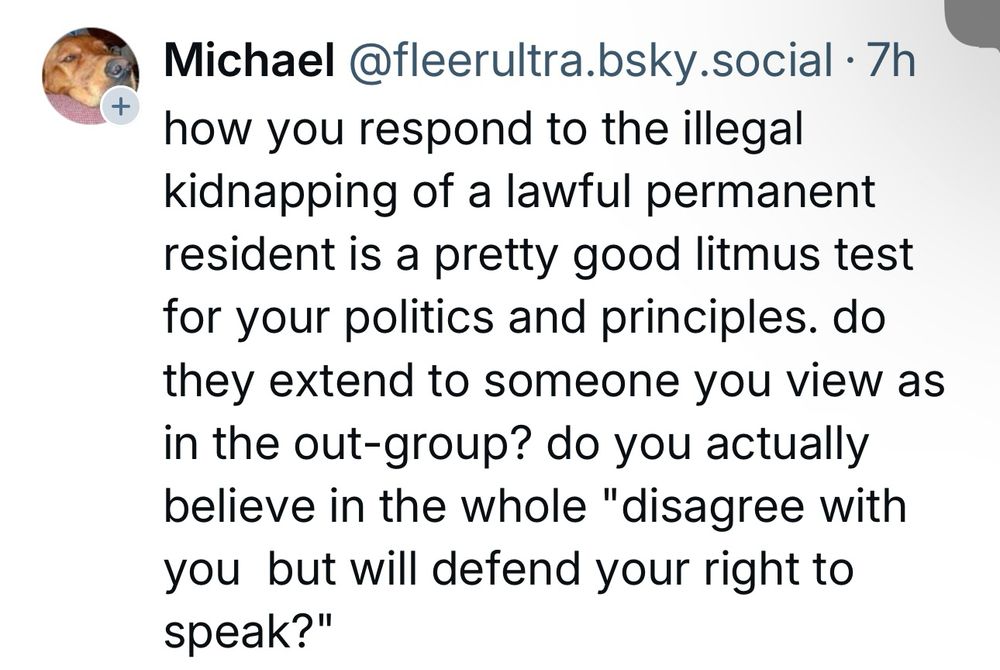Tap the 'politics and principles' line
The width and height of the screenshot is (1000, 670).
point(525,318)
